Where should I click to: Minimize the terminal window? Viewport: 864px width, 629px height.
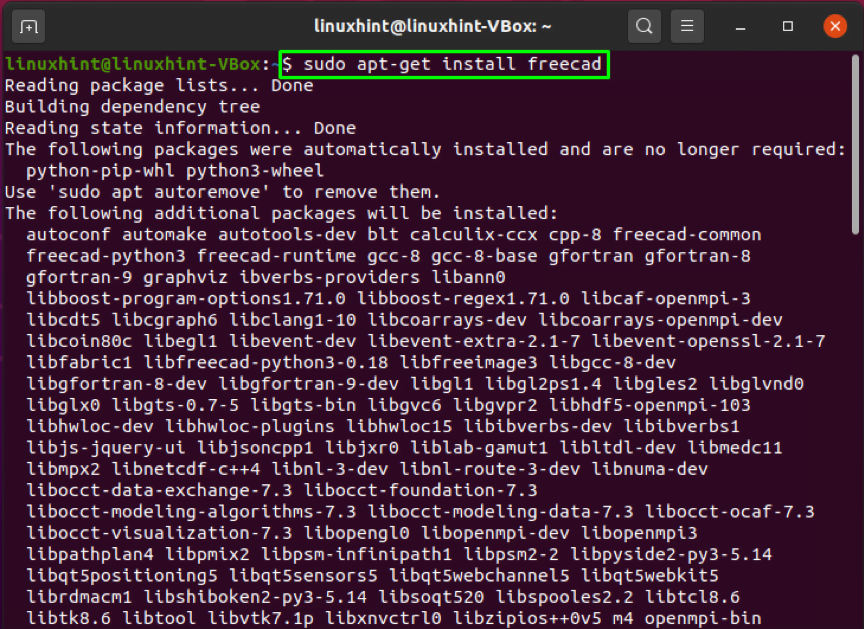741,26
